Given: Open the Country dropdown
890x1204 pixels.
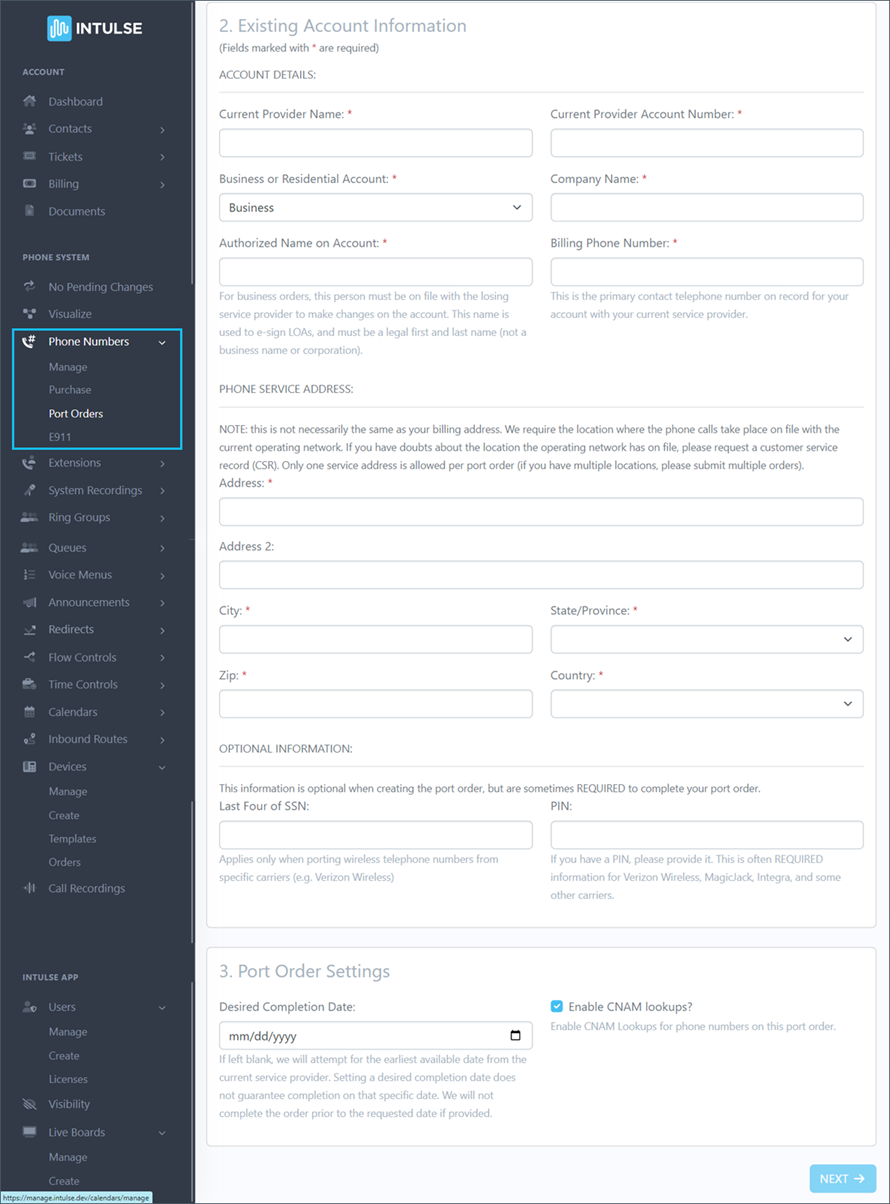Looking at the screenshot, I should coord(707,704).
